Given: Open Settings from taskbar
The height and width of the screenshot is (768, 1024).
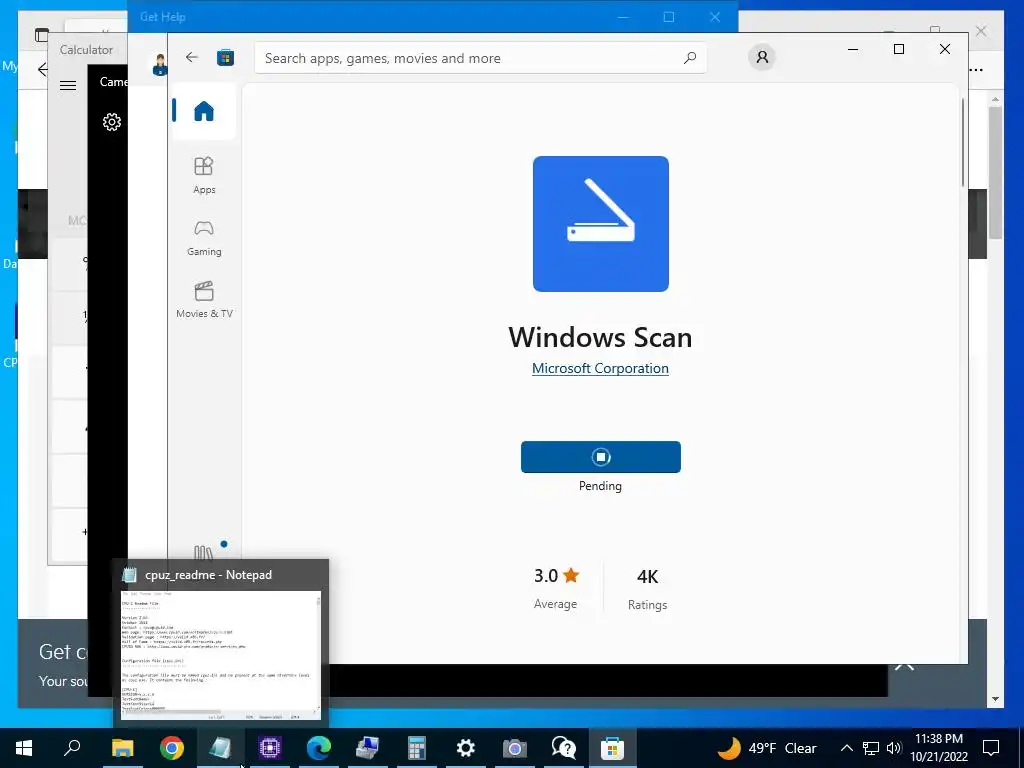Looking at the screenshot, I should pyautogui.click(x=466, y=748).
